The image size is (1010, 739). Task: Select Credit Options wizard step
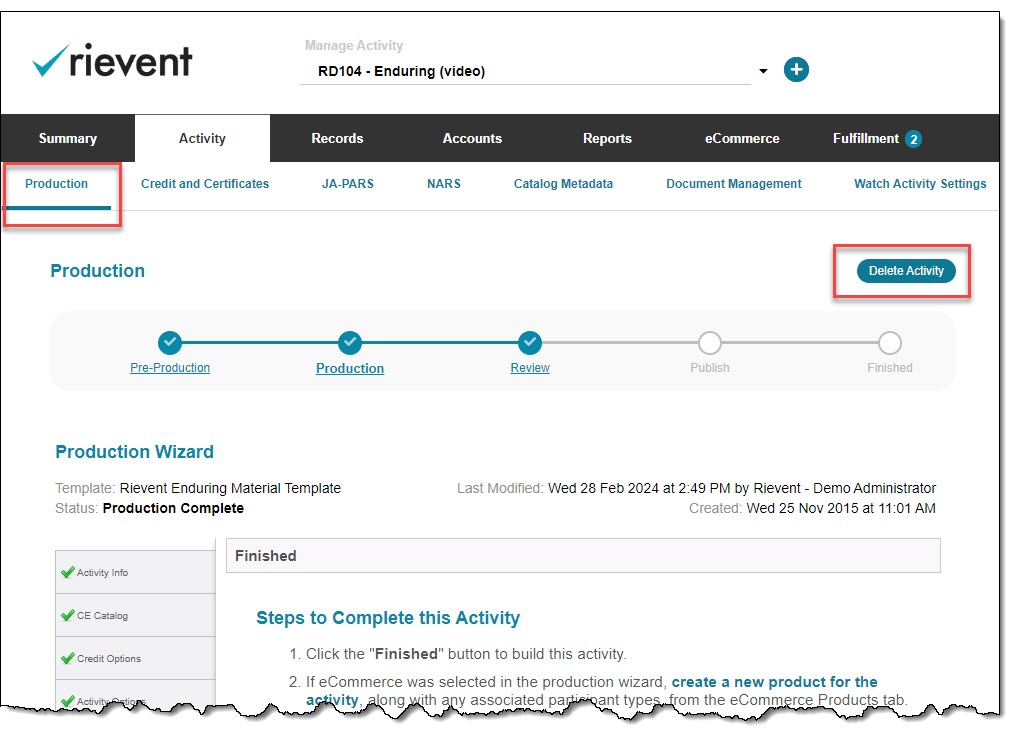click(x=135, y=658)
